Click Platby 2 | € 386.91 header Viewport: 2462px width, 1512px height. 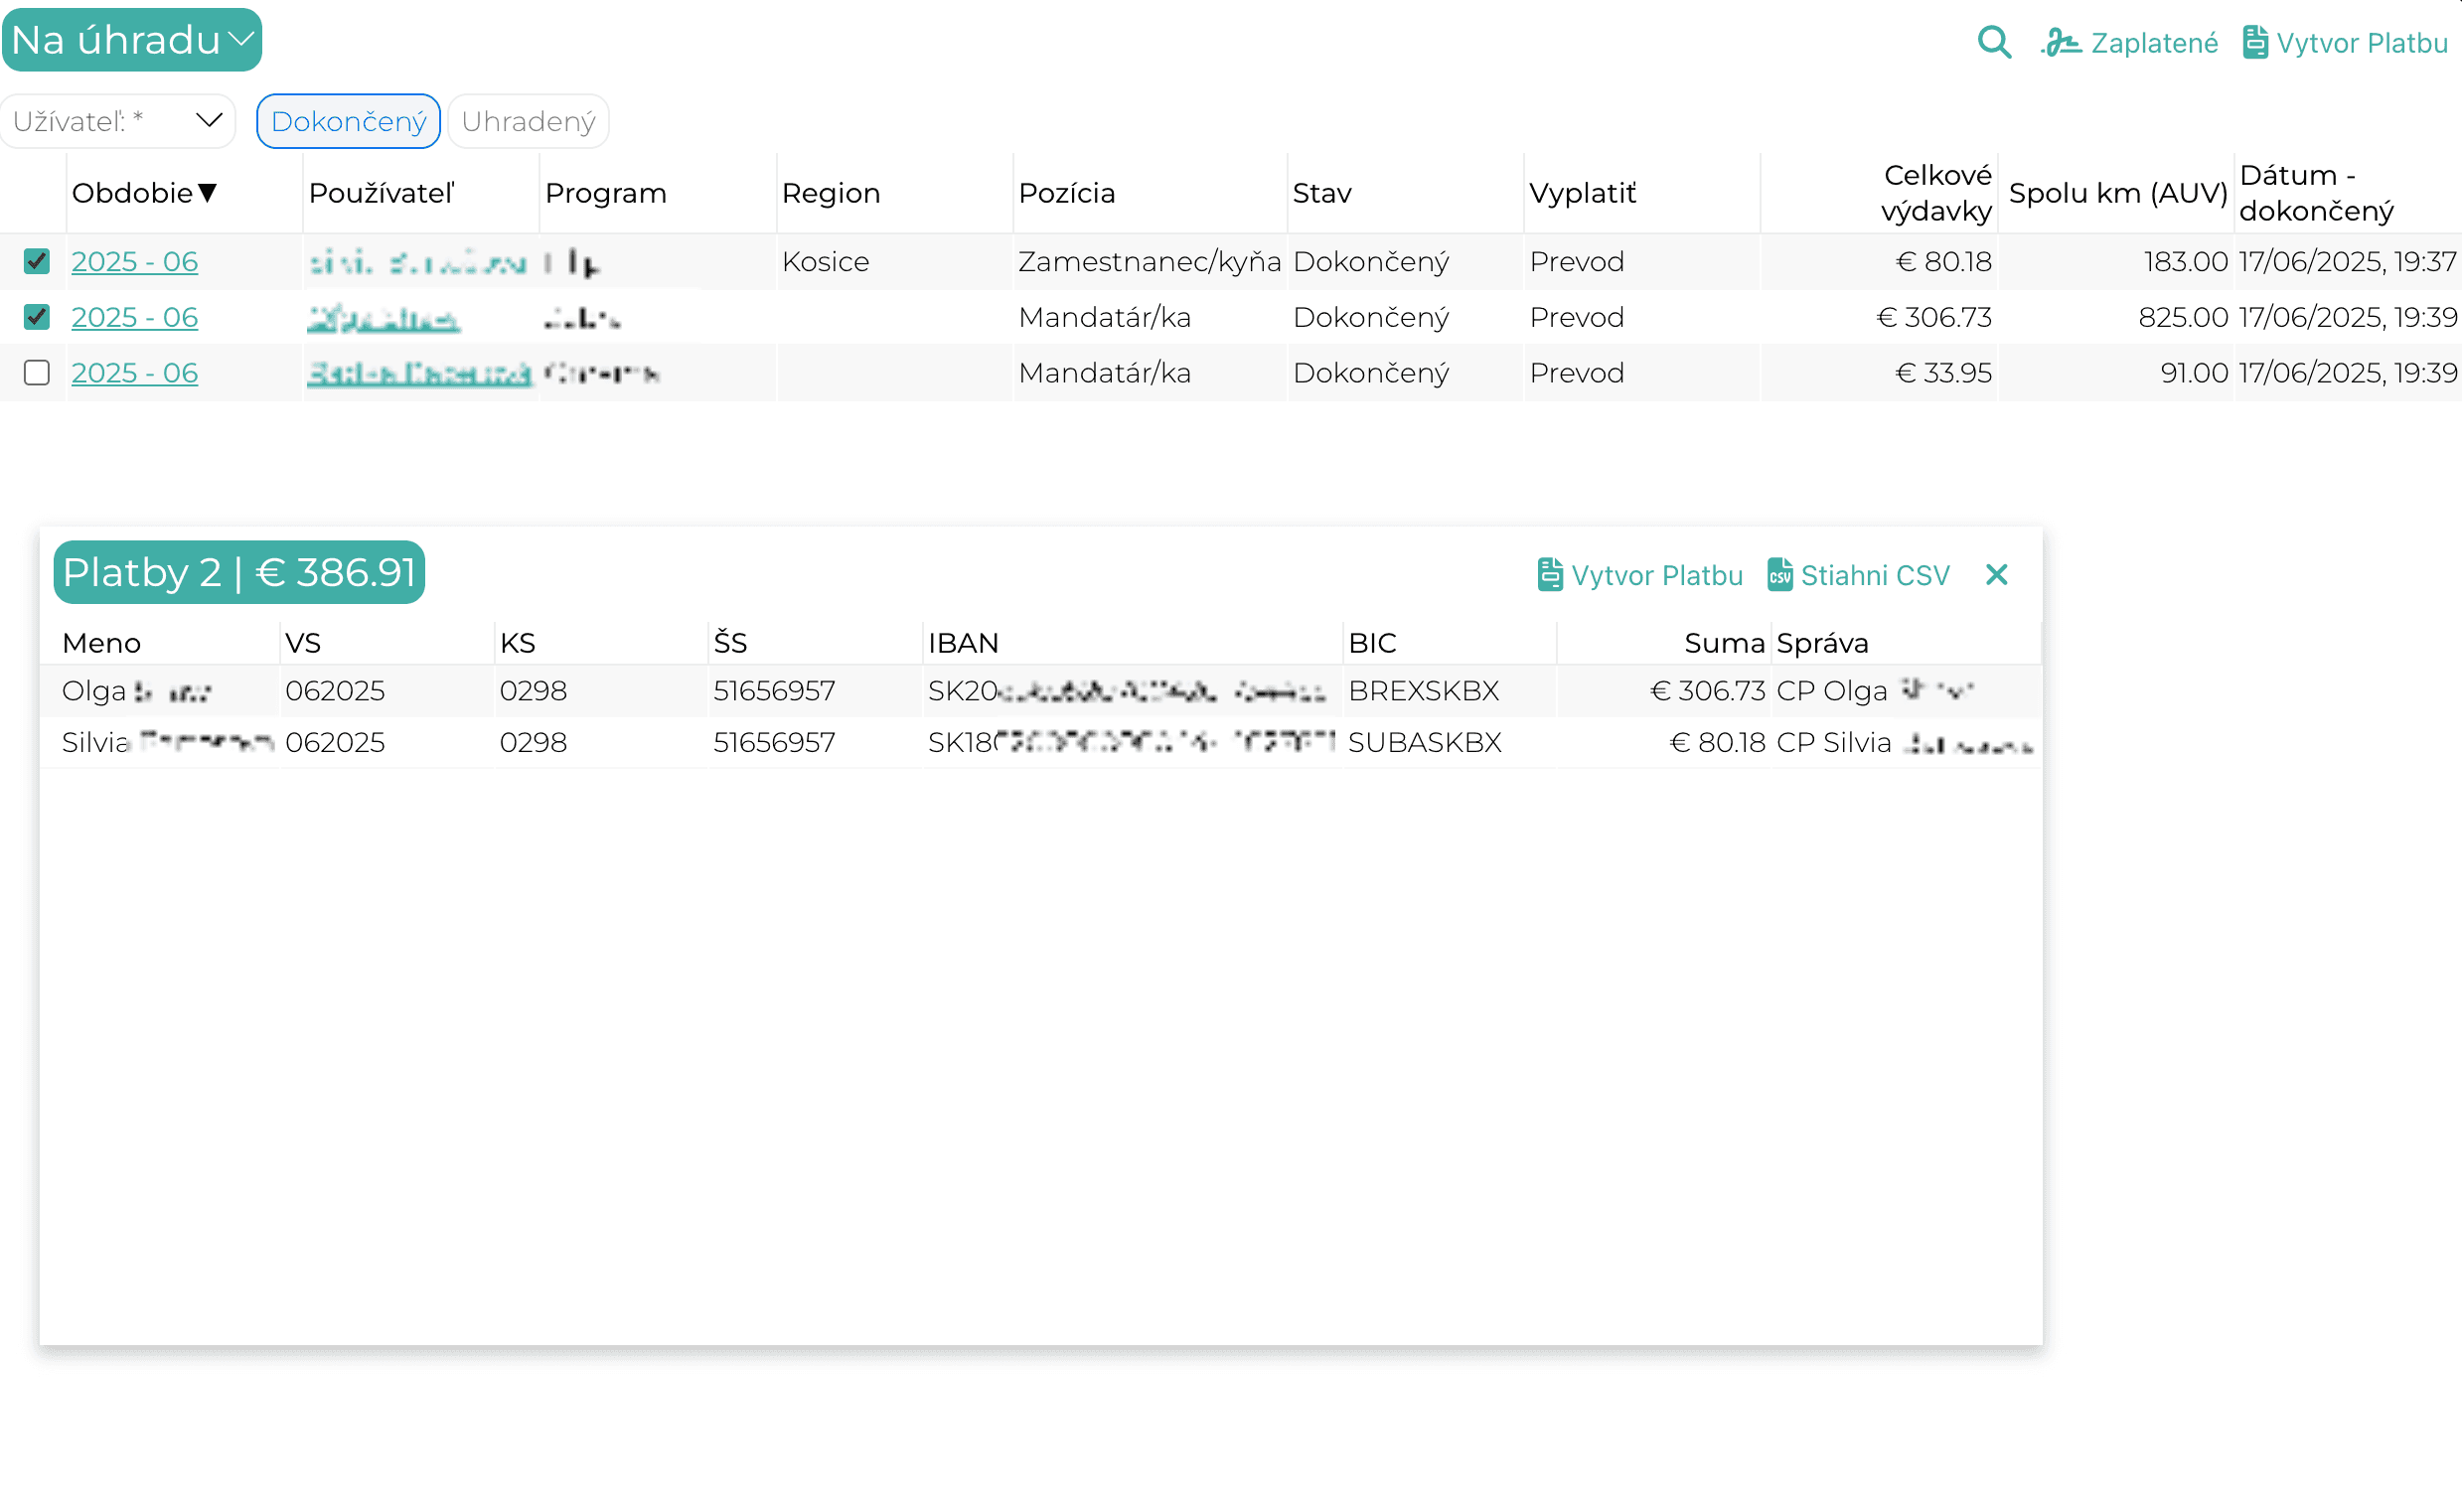pos(239,572)
